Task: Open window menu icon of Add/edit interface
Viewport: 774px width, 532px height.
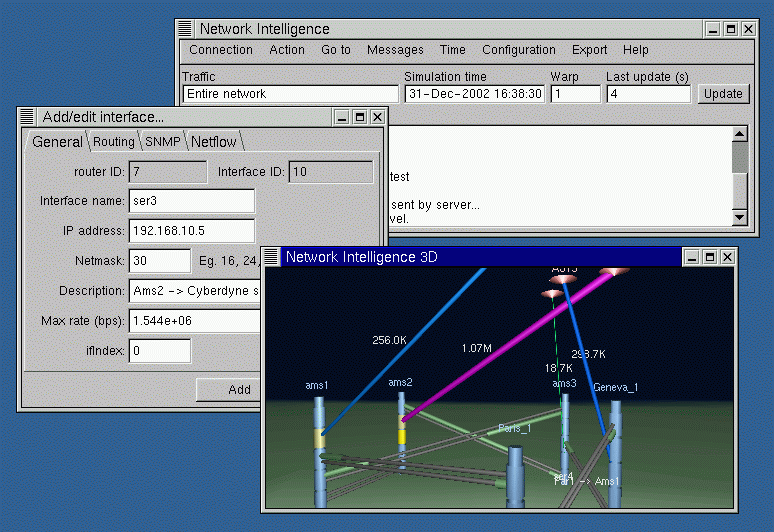Action: tap(27, 117)
